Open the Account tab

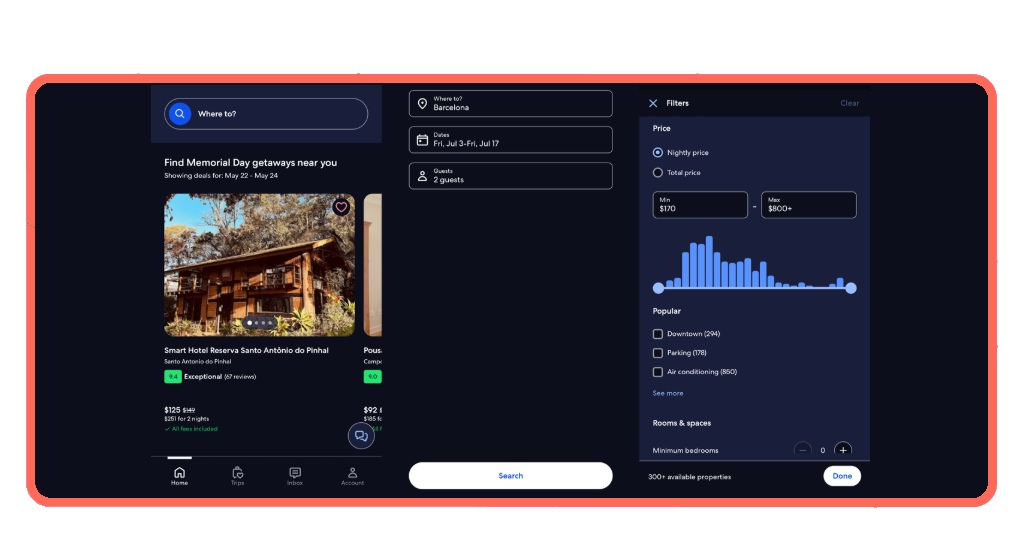[353, 476]
